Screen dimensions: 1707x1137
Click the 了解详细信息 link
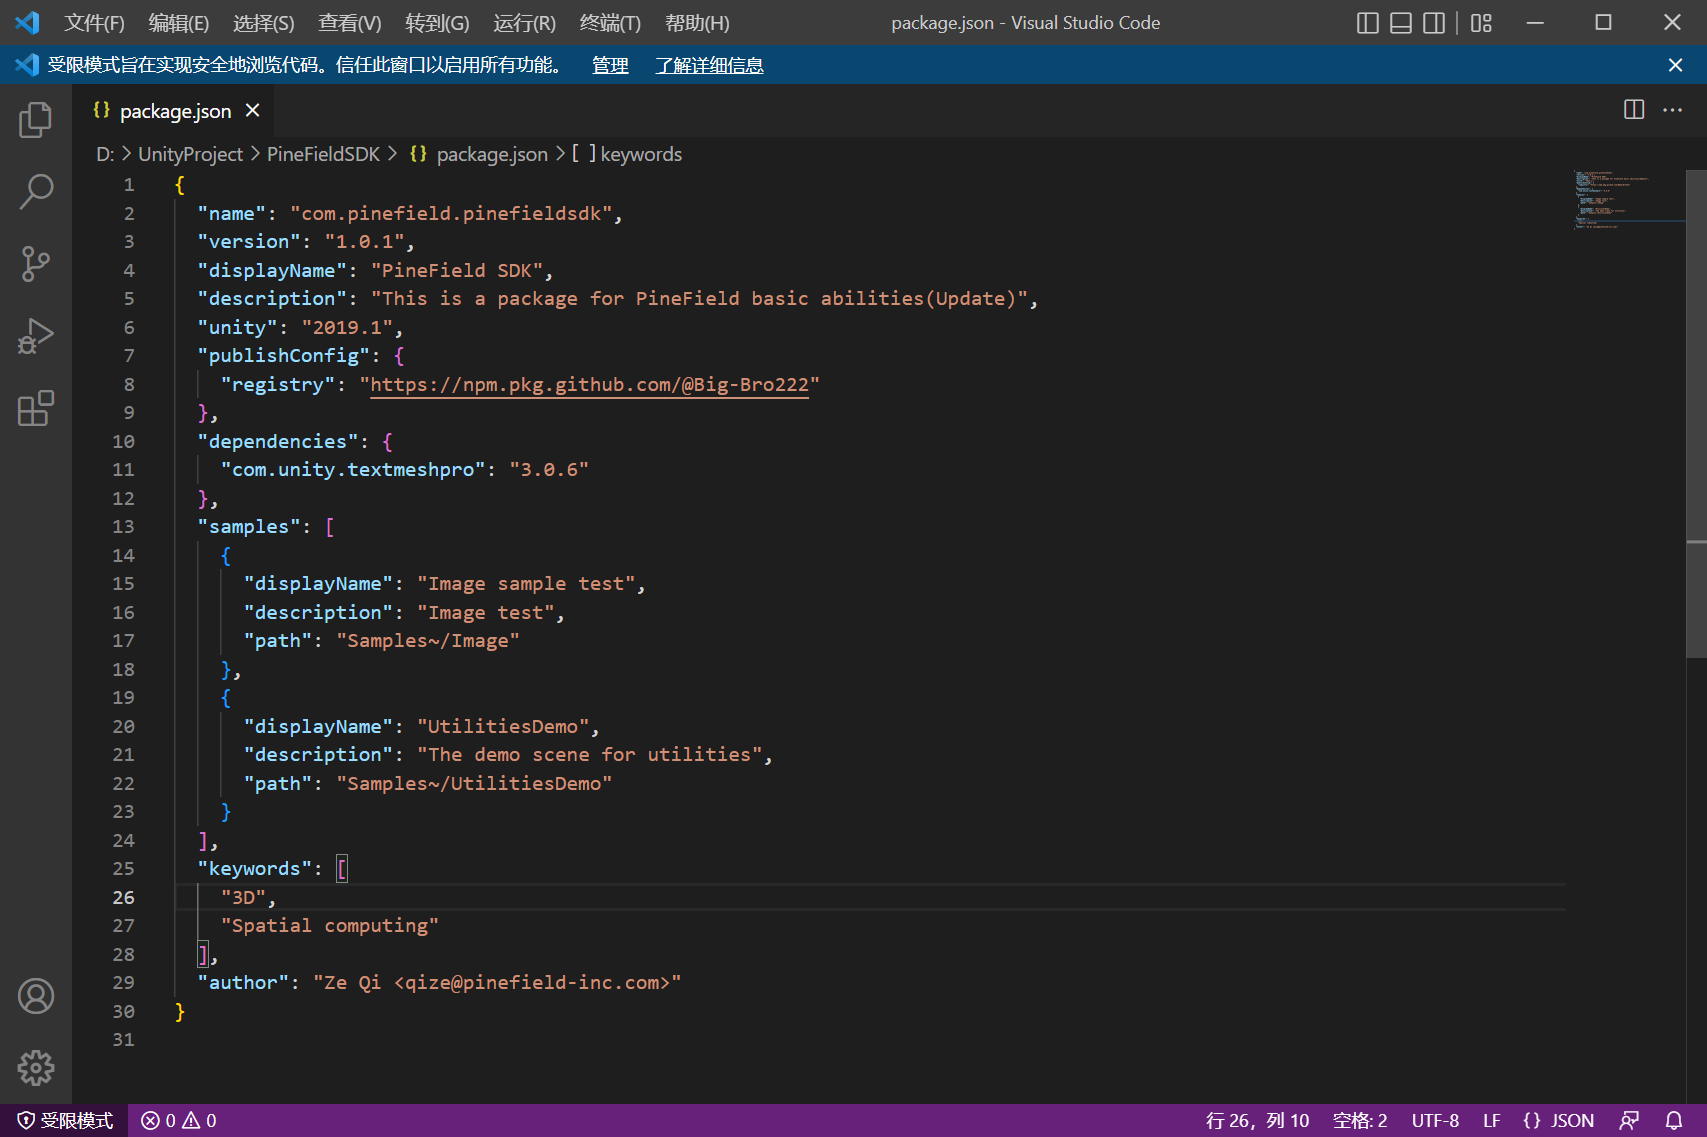click(x=709, y=65)
